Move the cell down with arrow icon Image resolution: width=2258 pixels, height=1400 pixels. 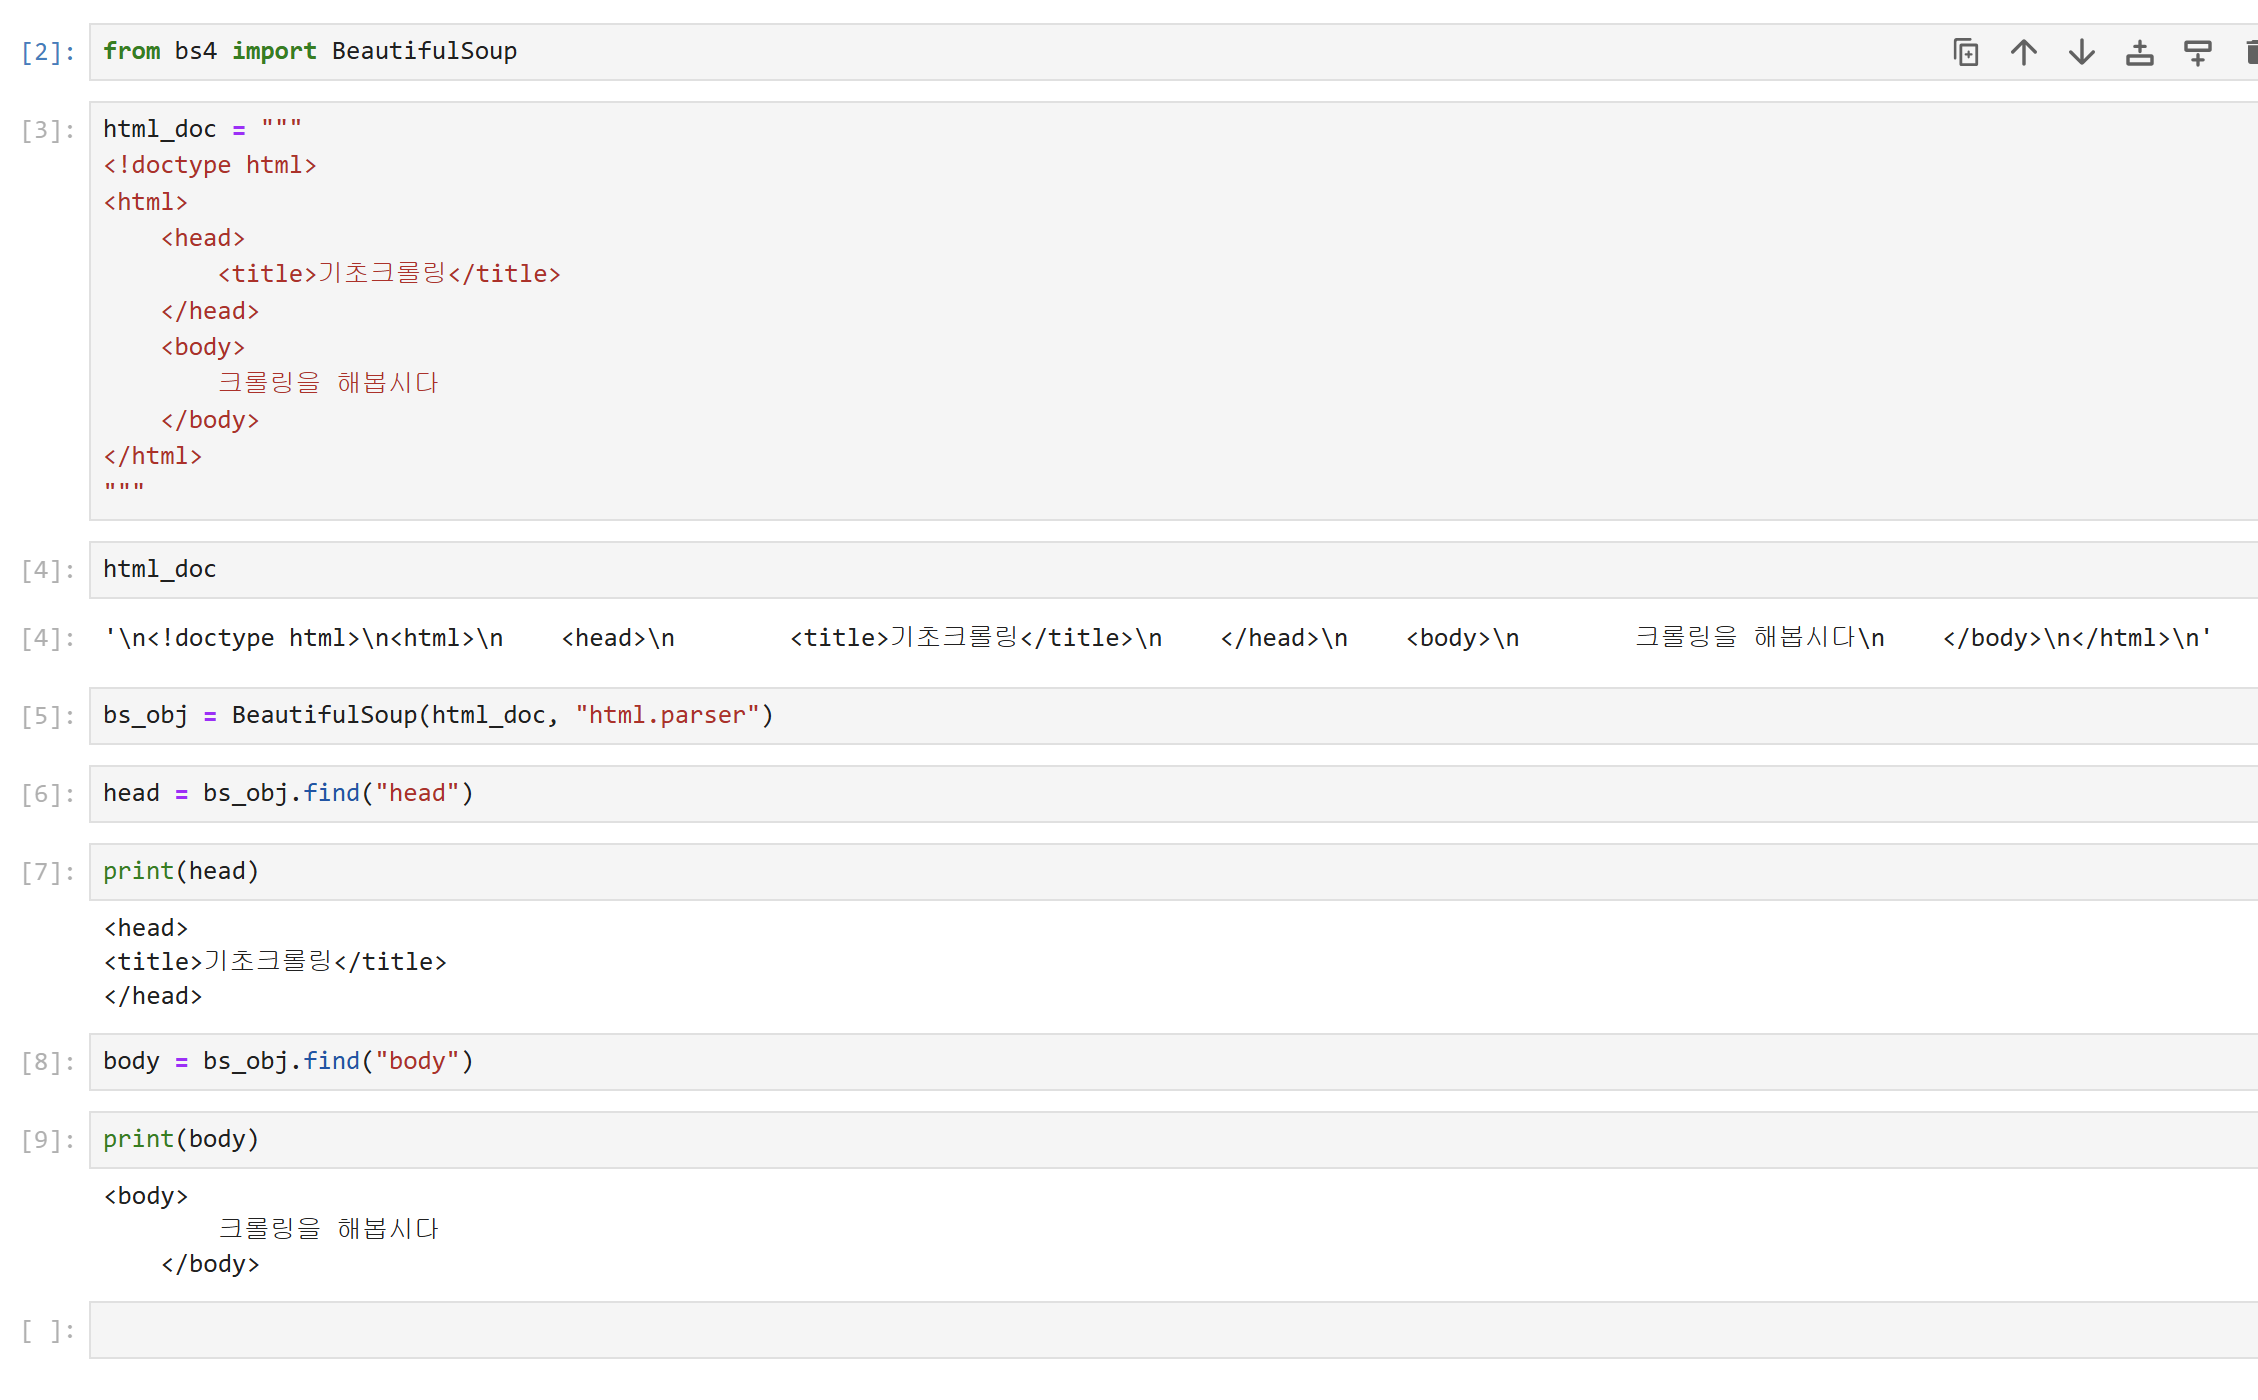pos(2081,52)
